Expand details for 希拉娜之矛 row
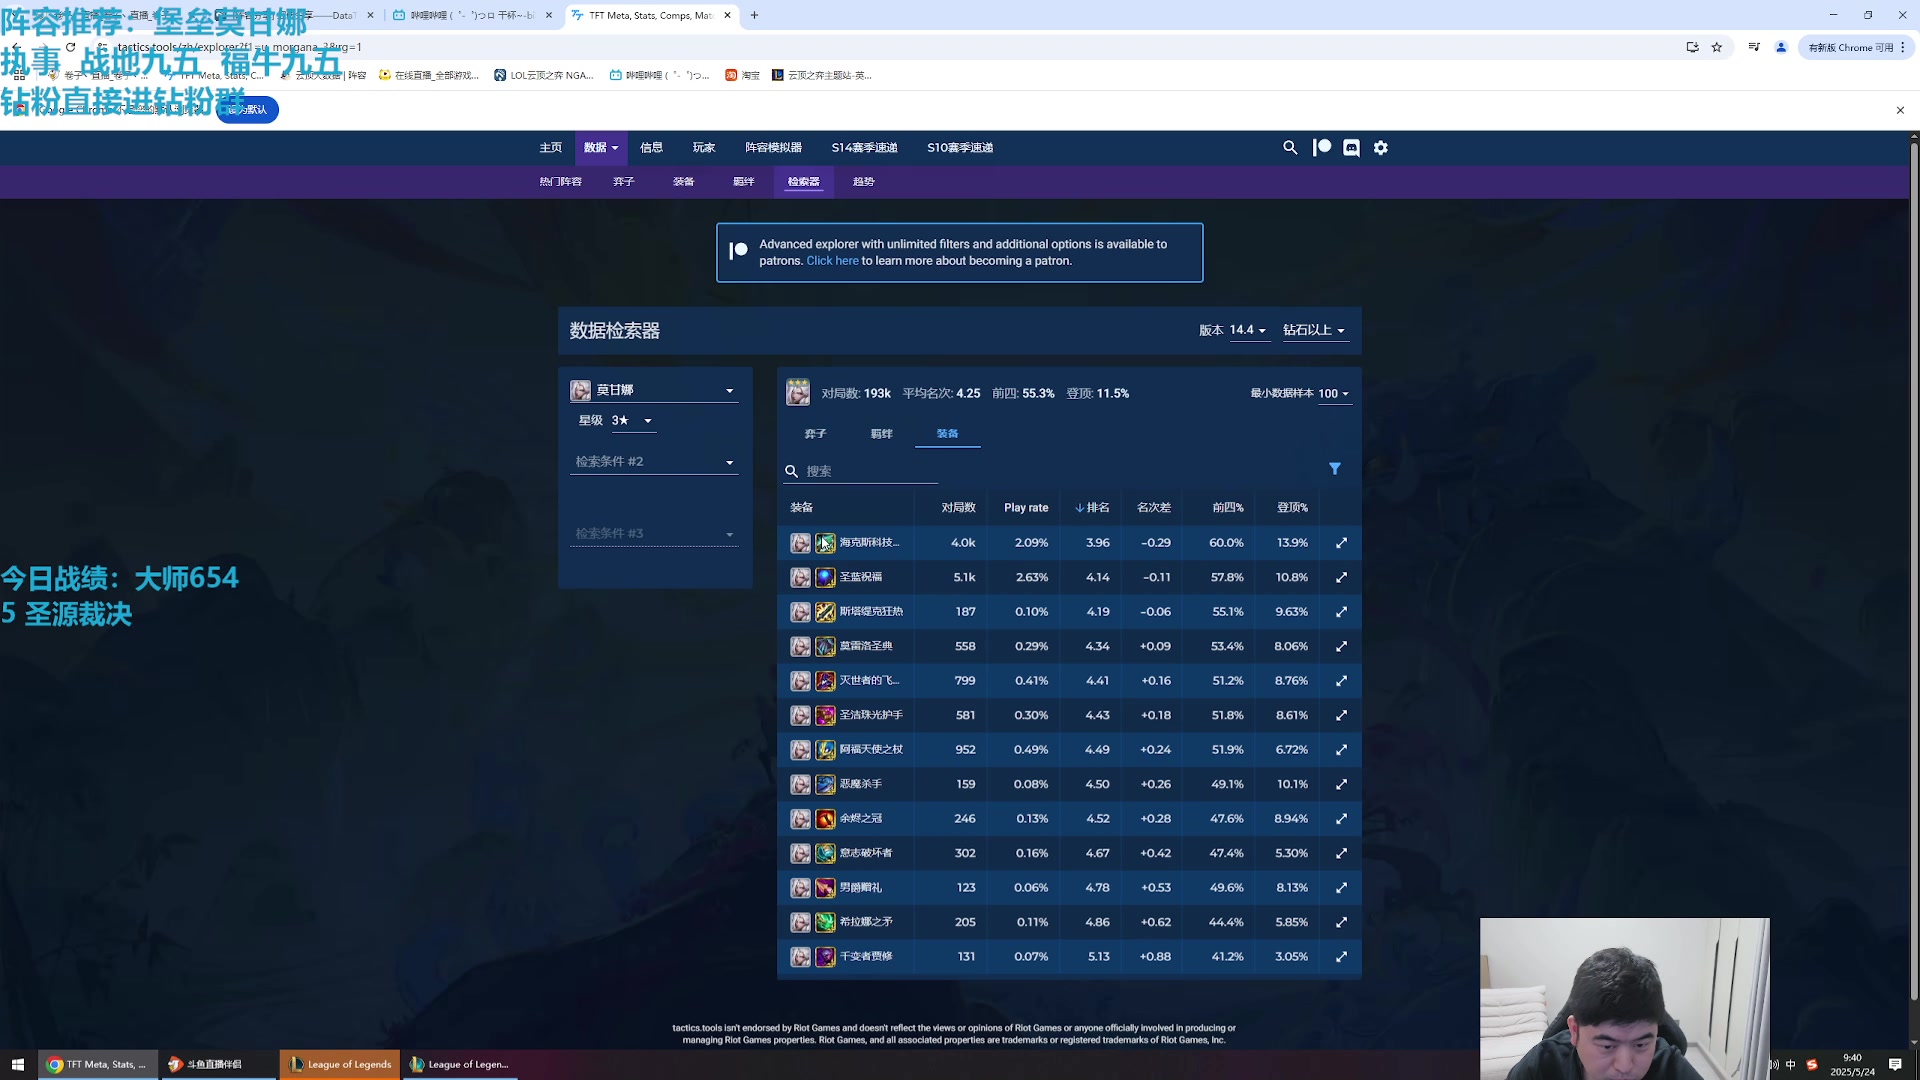This screenshot has width=1920, height=1080. (x=1342, y=922)
